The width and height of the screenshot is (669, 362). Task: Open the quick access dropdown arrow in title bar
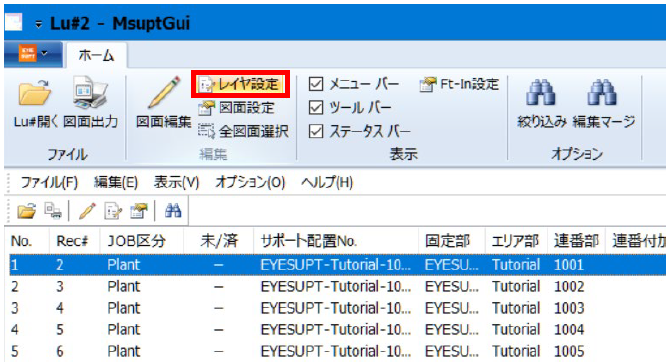(x=38, y=25)
